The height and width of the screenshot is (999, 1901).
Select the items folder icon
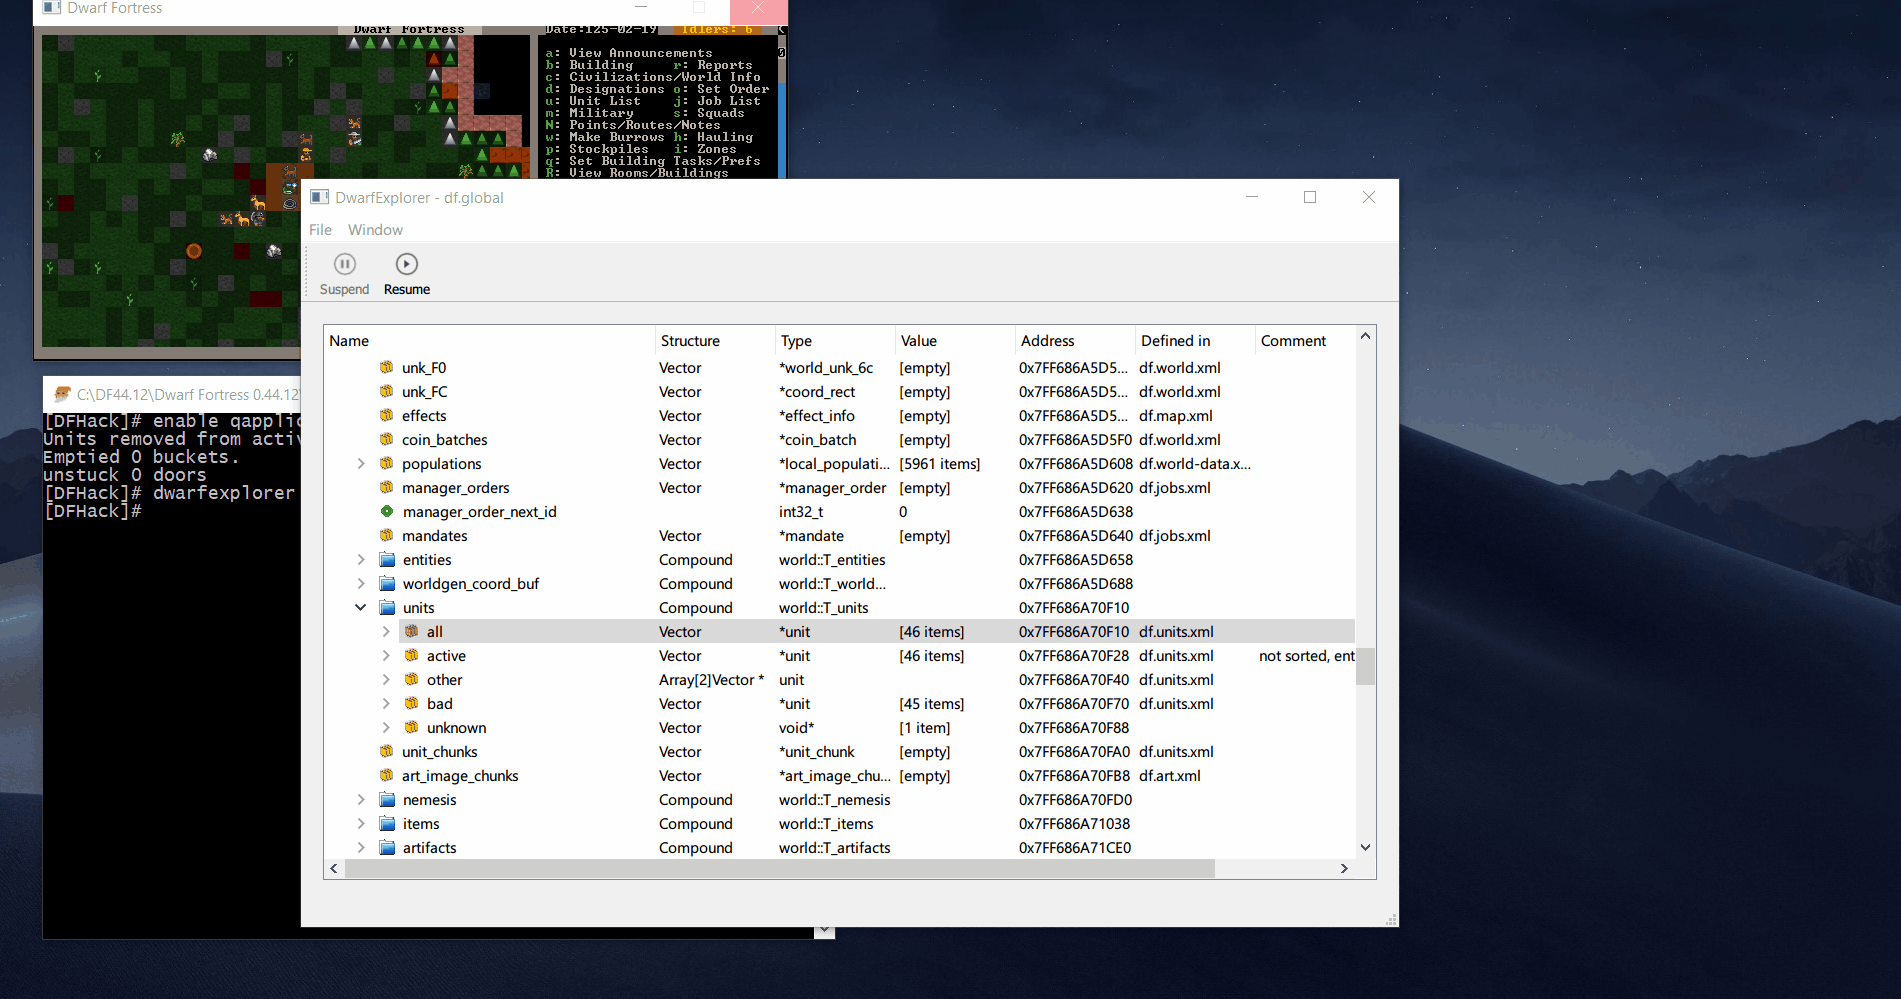pos(388,824)
